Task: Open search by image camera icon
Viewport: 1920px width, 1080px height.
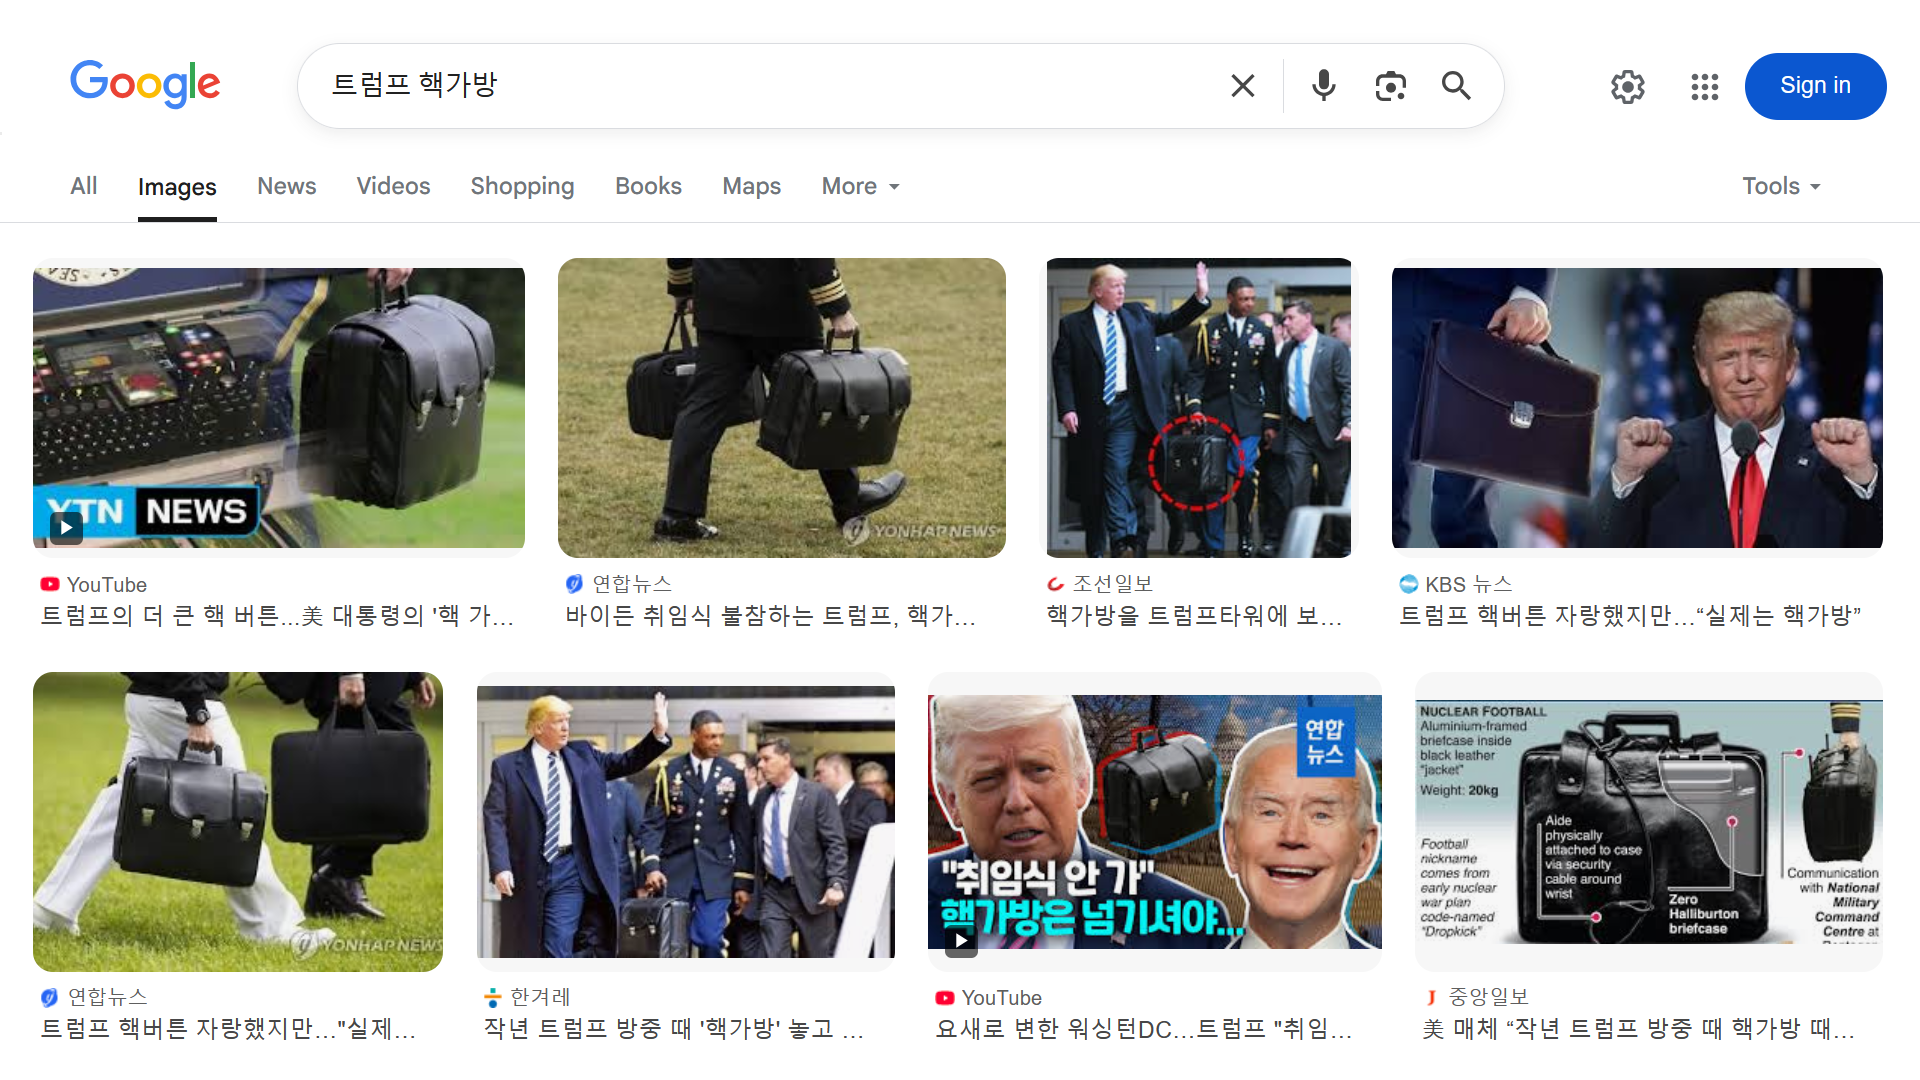Action: 1390,86
